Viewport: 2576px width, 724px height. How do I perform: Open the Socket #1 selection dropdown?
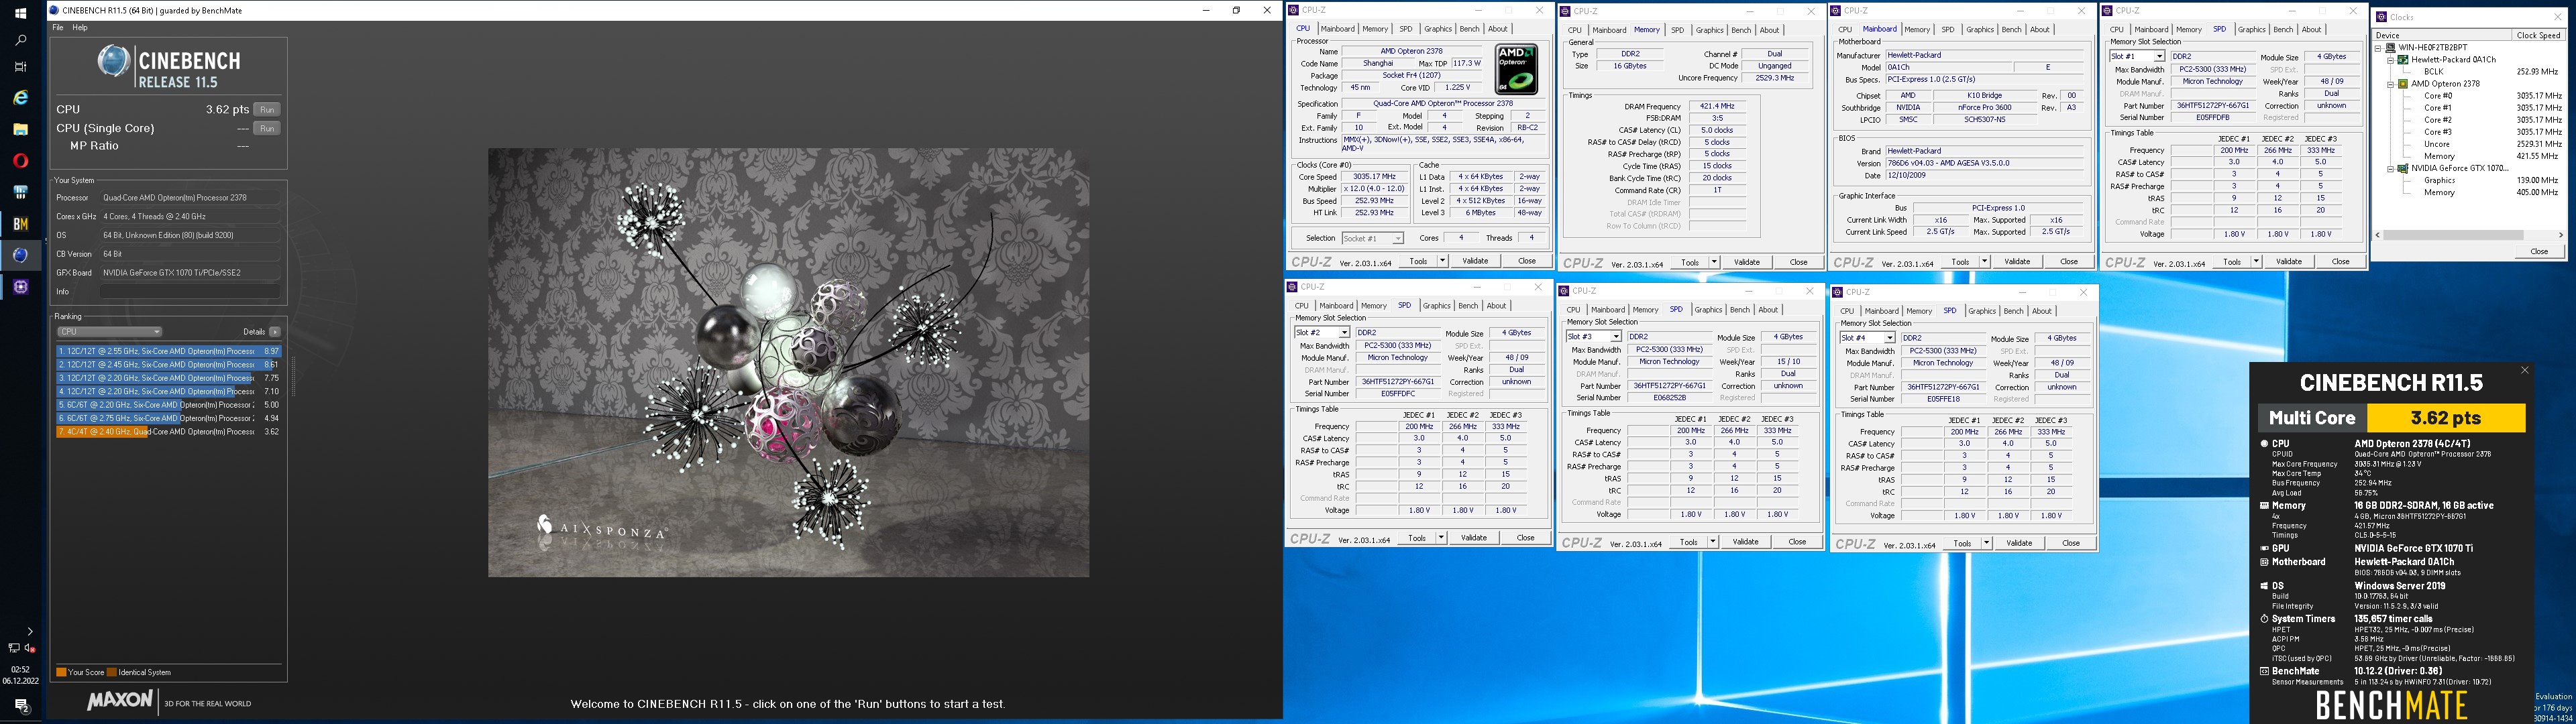[1372, 238]
